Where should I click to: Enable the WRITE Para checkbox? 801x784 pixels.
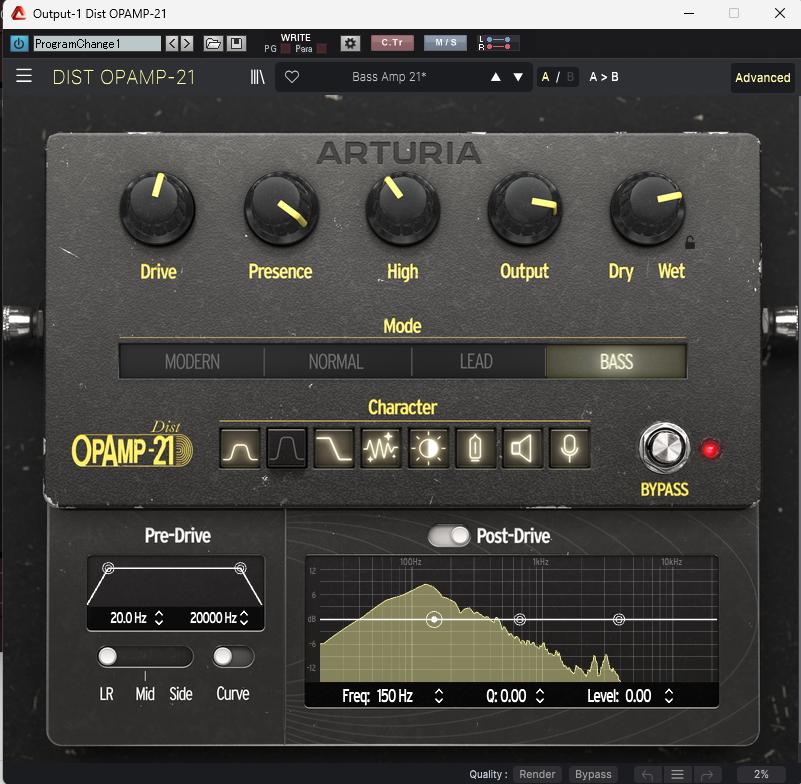321,49
